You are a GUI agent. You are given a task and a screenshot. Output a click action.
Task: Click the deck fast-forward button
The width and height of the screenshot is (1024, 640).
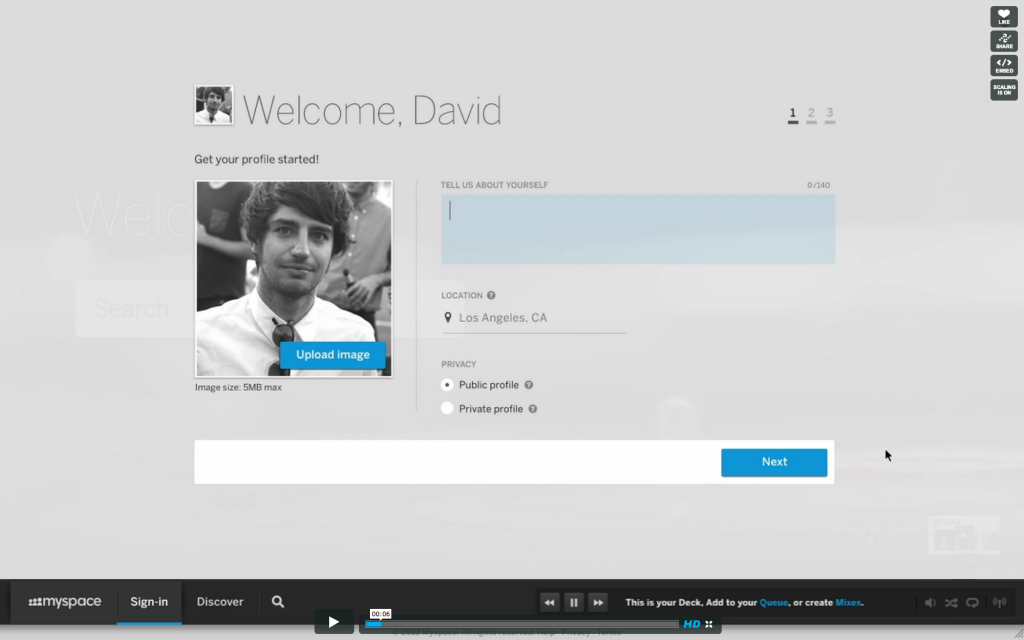tap(598, 602)
